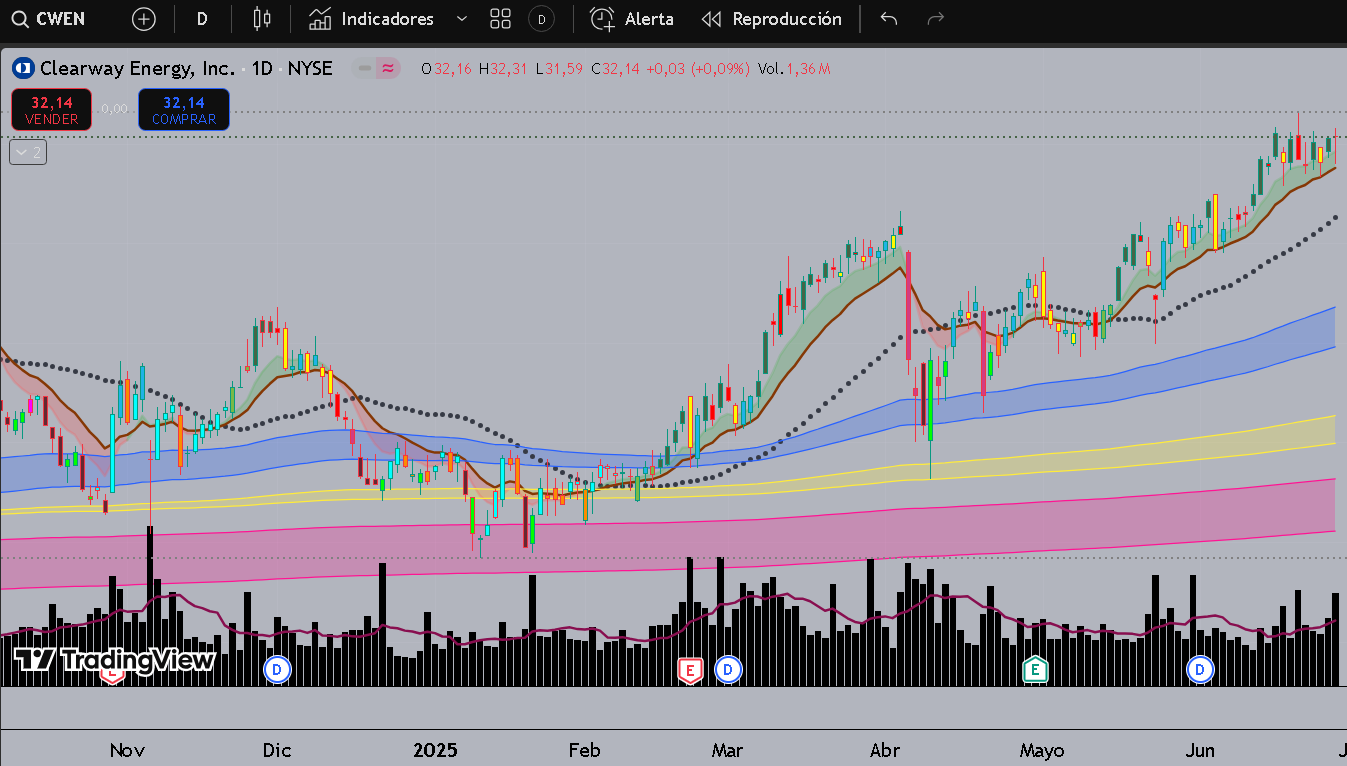Click the dividend D marker in June
The height and width of the screenshot is (766, 1347).
[1200, 670]
